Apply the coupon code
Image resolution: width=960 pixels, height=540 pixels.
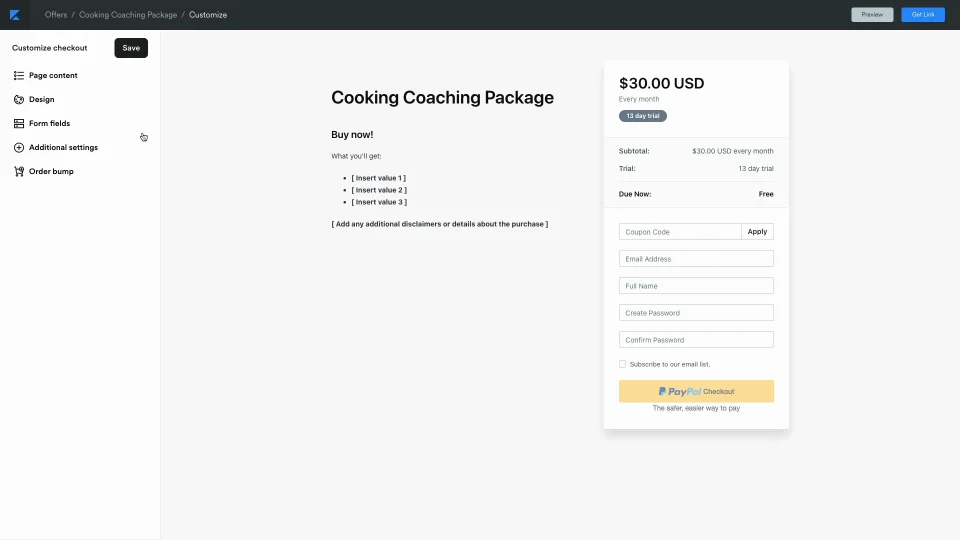click(x=757, y=231)
